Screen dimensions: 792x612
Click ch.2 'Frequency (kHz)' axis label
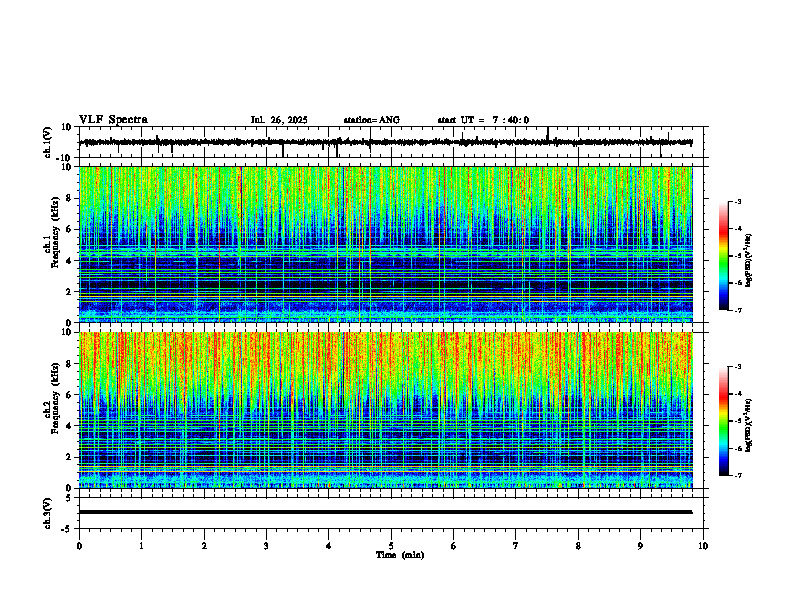point(55,398)
